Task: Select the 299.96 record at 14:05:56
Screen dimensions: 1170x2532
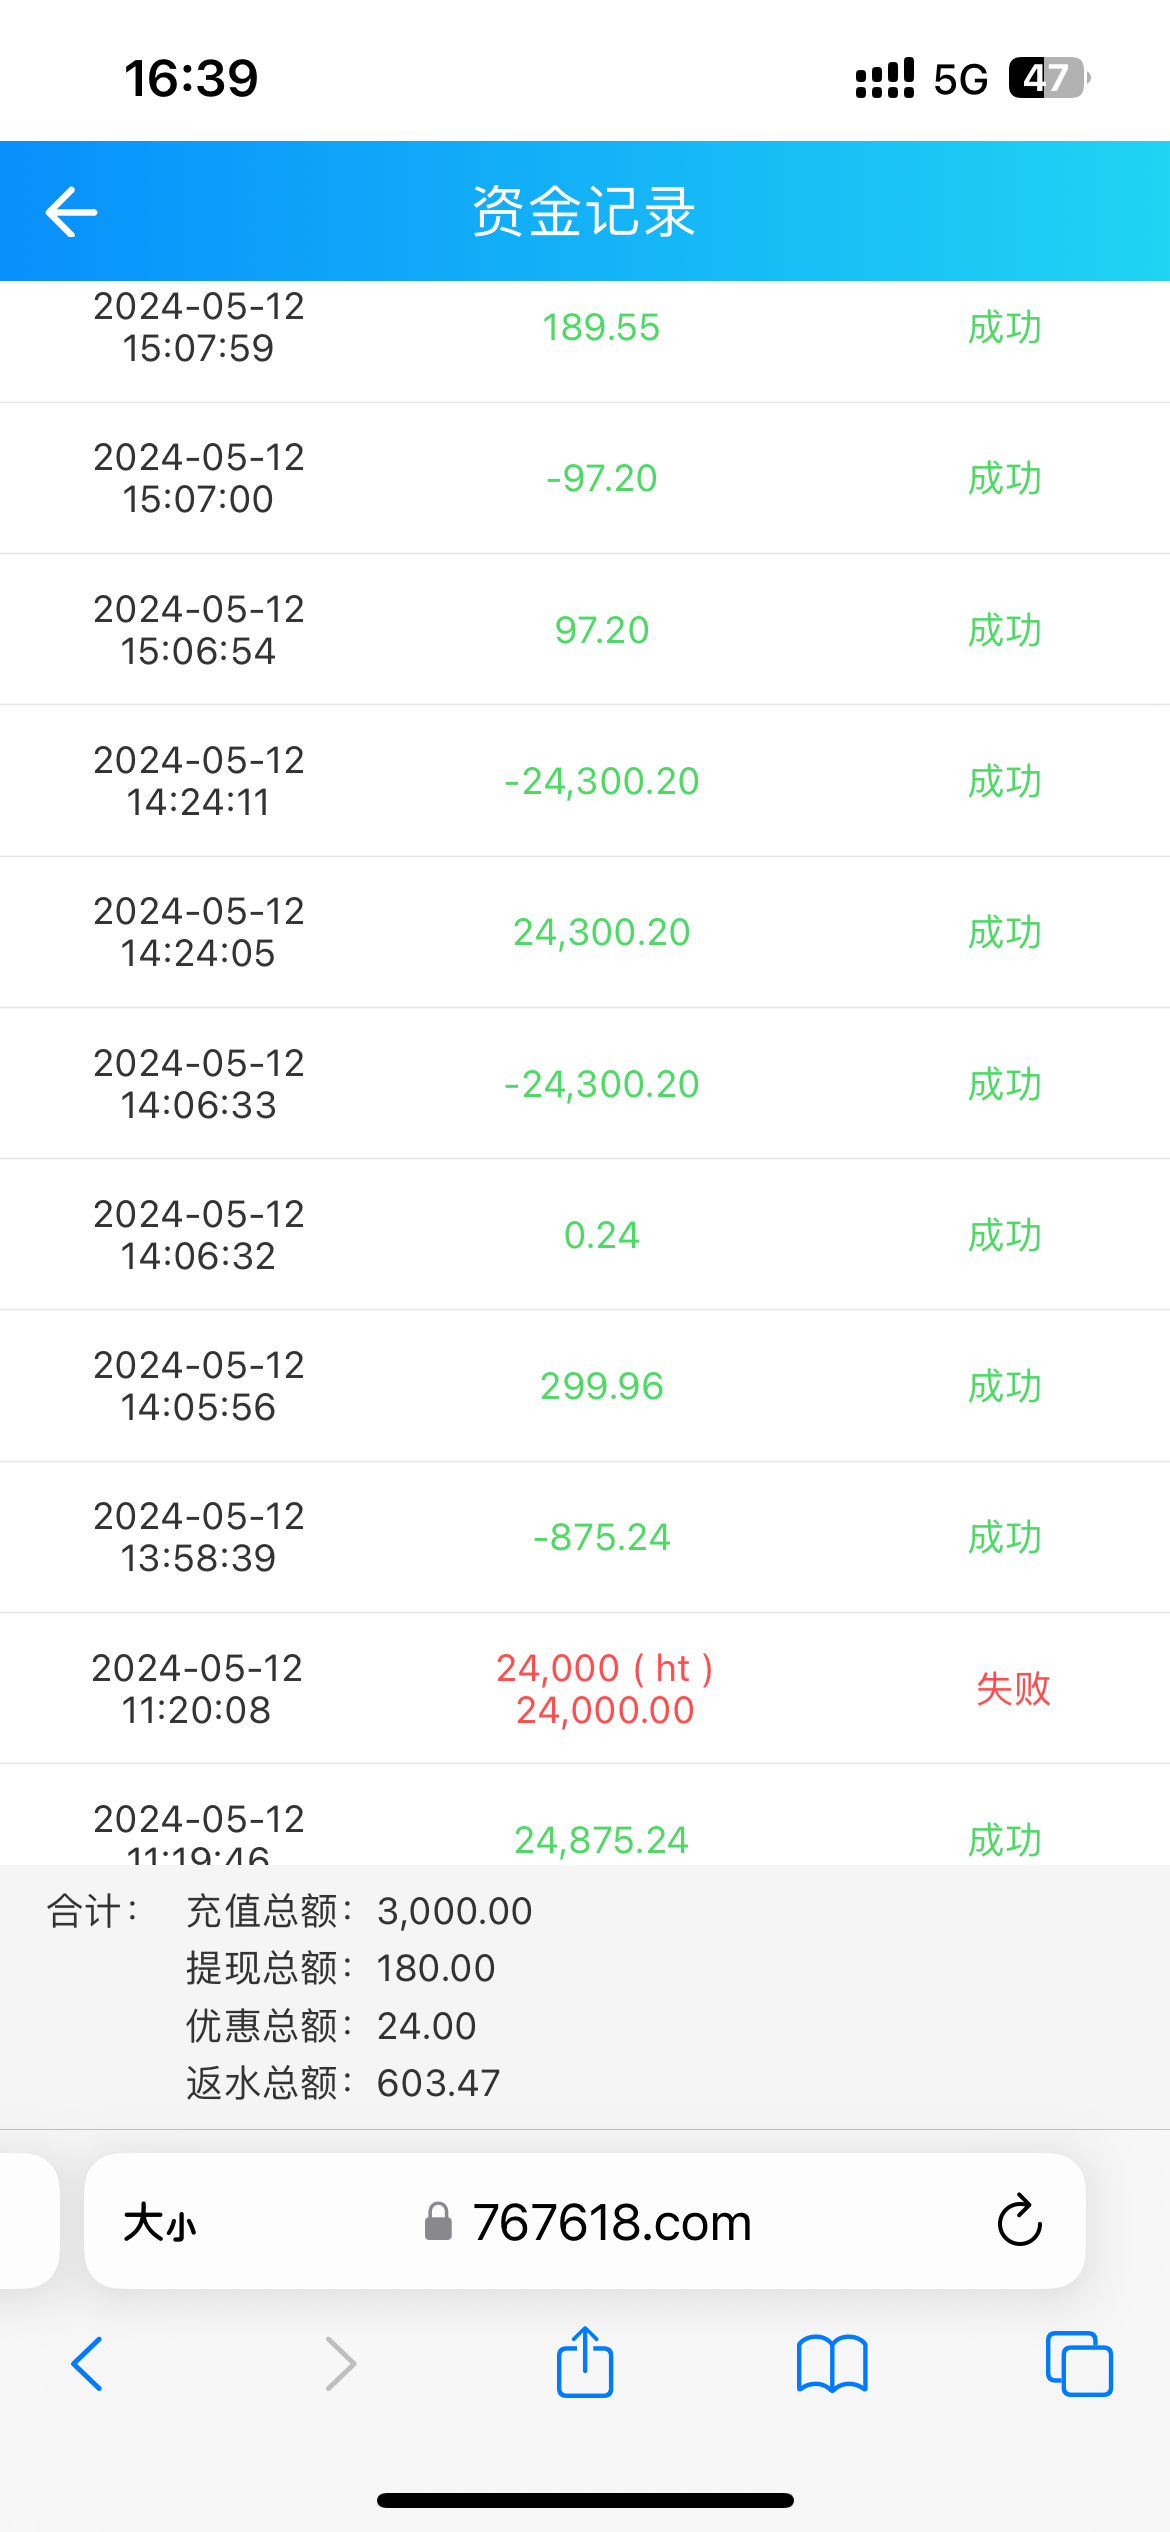Action: [x=602, y=1386]
